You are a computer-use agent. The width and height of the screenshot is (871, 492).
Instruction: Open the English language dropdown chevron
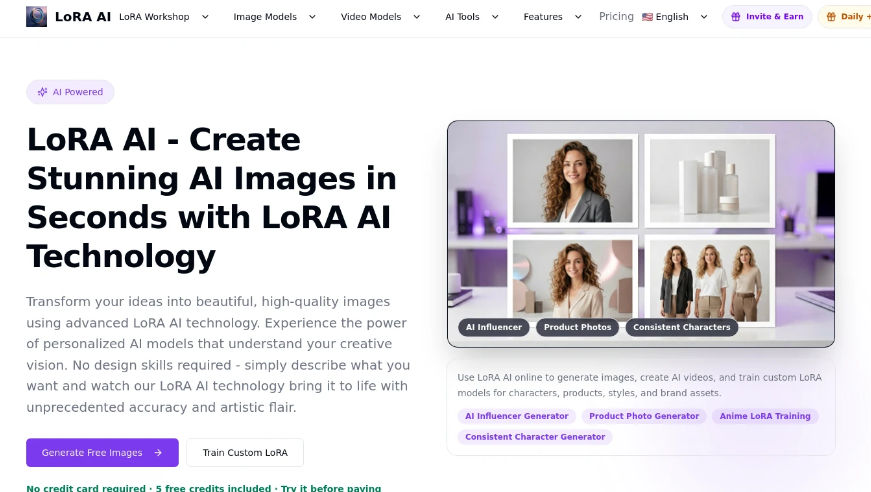(704, 17)
